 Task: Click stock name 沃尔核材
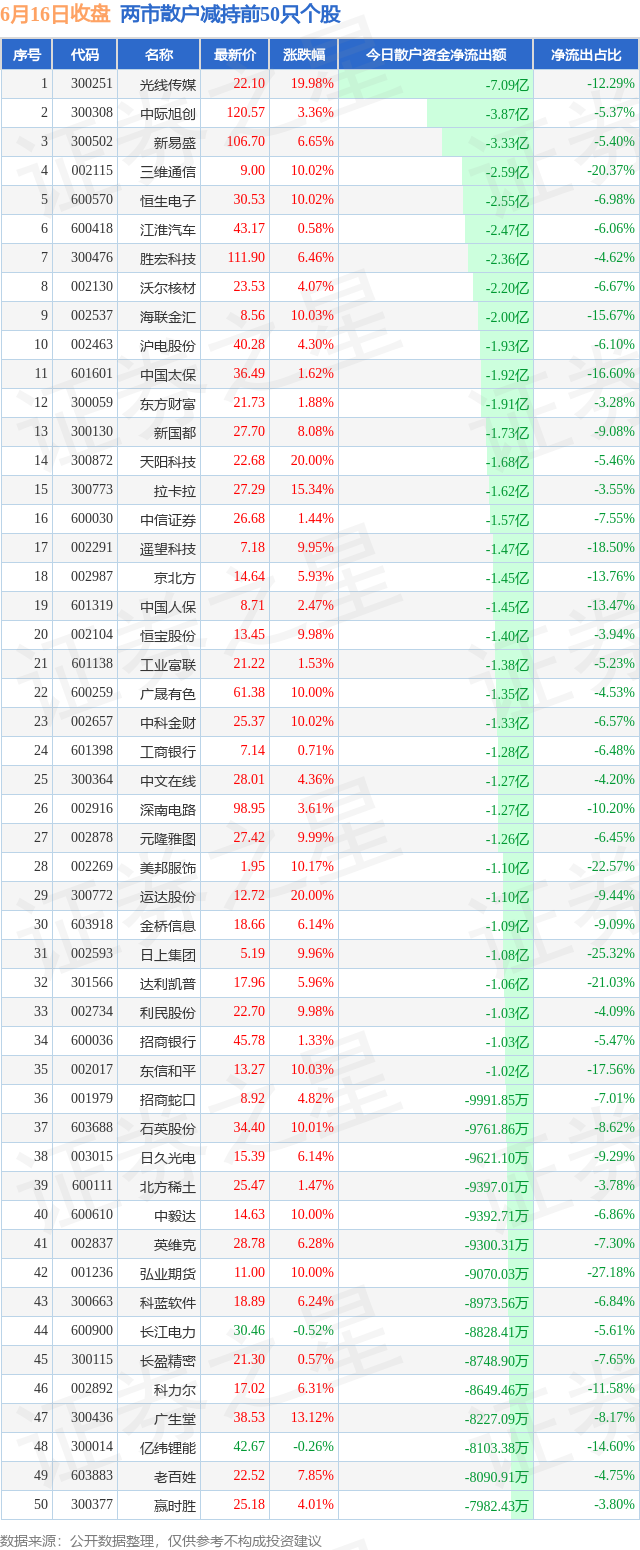point(168,287)
